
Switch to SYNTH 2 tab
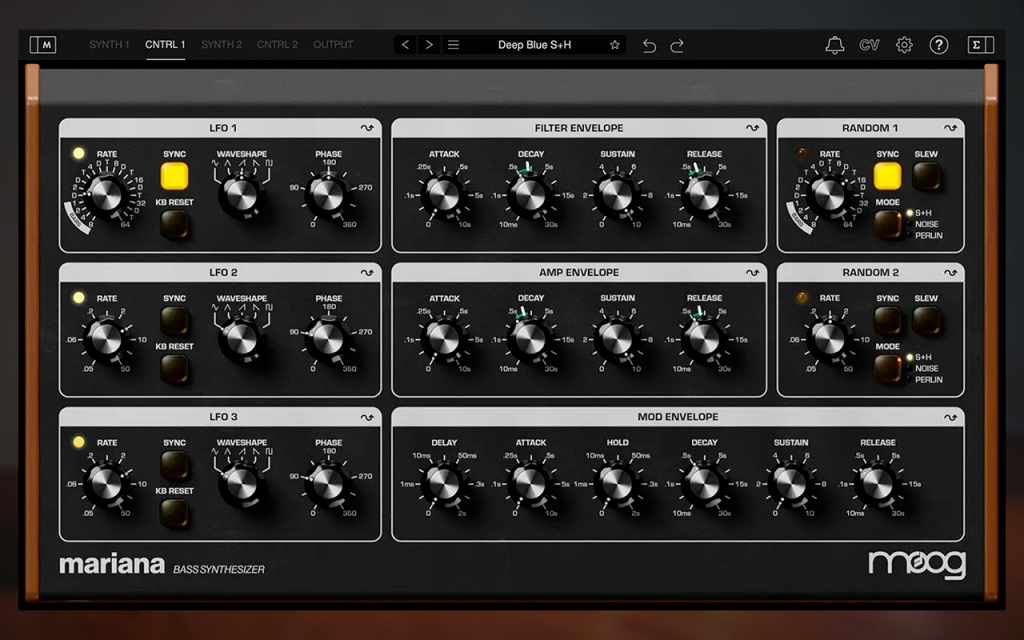click(221, 44)
